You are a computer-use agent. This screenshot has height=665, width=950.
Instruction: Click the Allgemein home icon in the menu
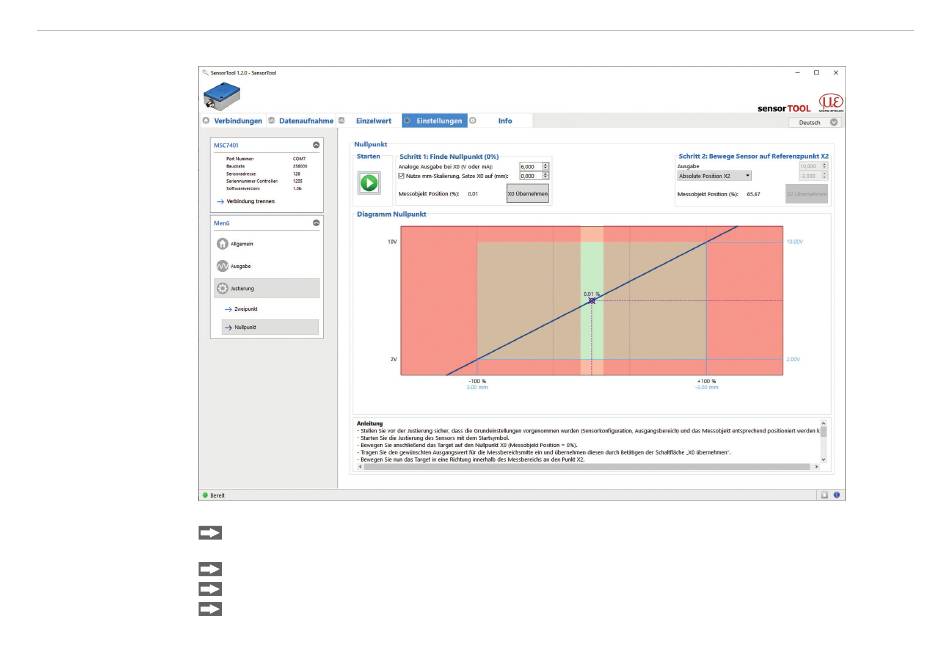click(x=222, y=243)
